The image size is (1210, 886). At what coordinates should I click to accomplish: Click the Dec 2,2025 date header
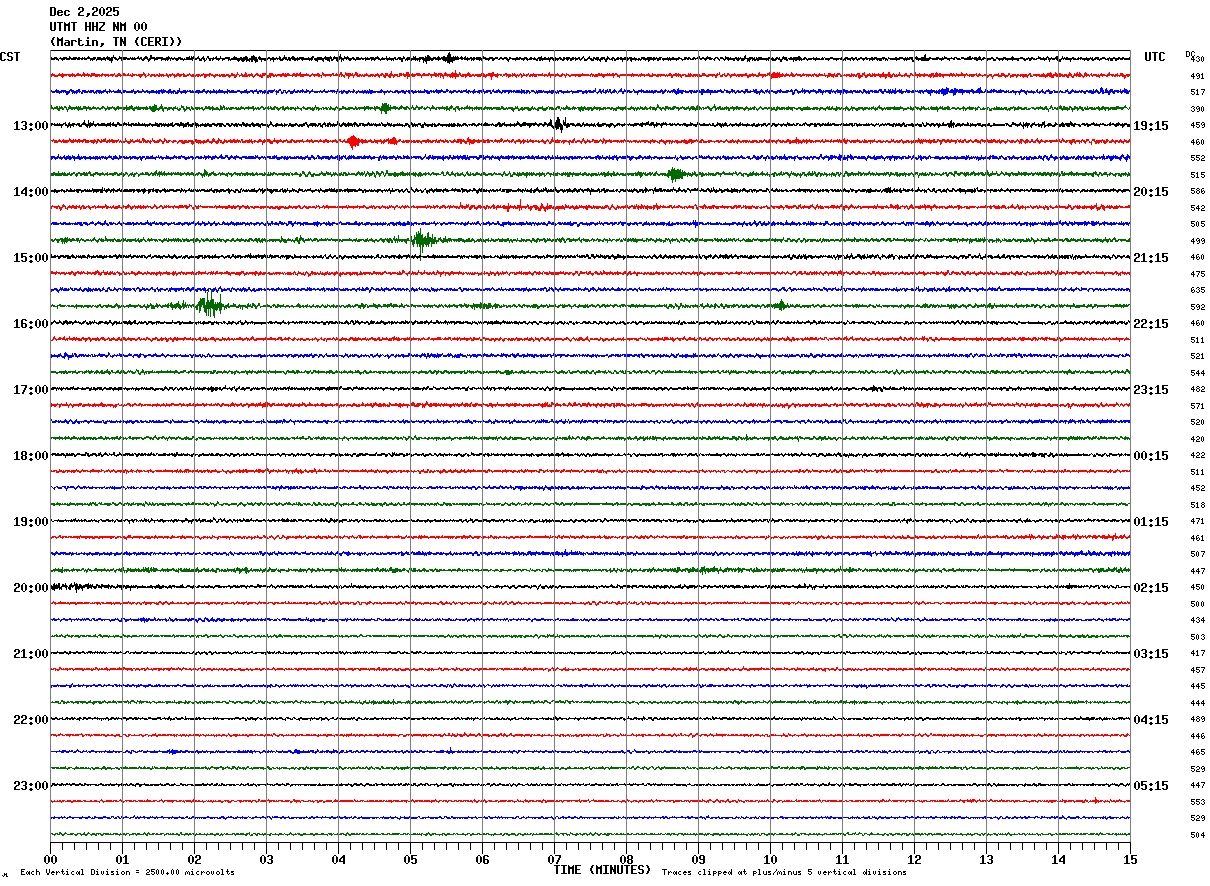click(x=84, y=12)
